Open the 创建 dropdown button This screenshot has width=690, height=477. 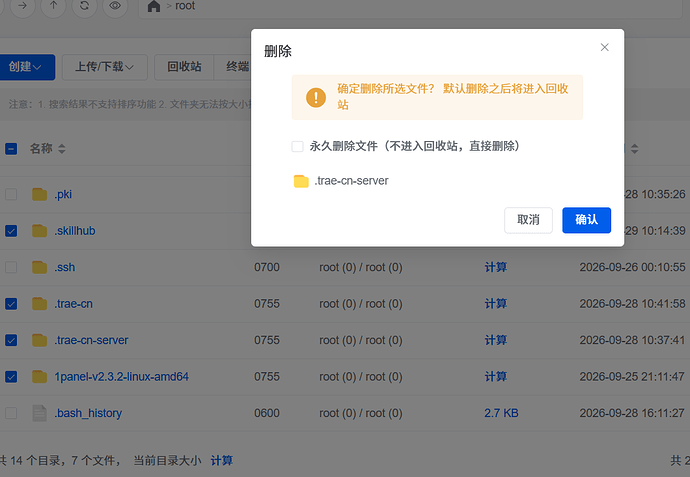pyautogui.click(x=25, y=67)
